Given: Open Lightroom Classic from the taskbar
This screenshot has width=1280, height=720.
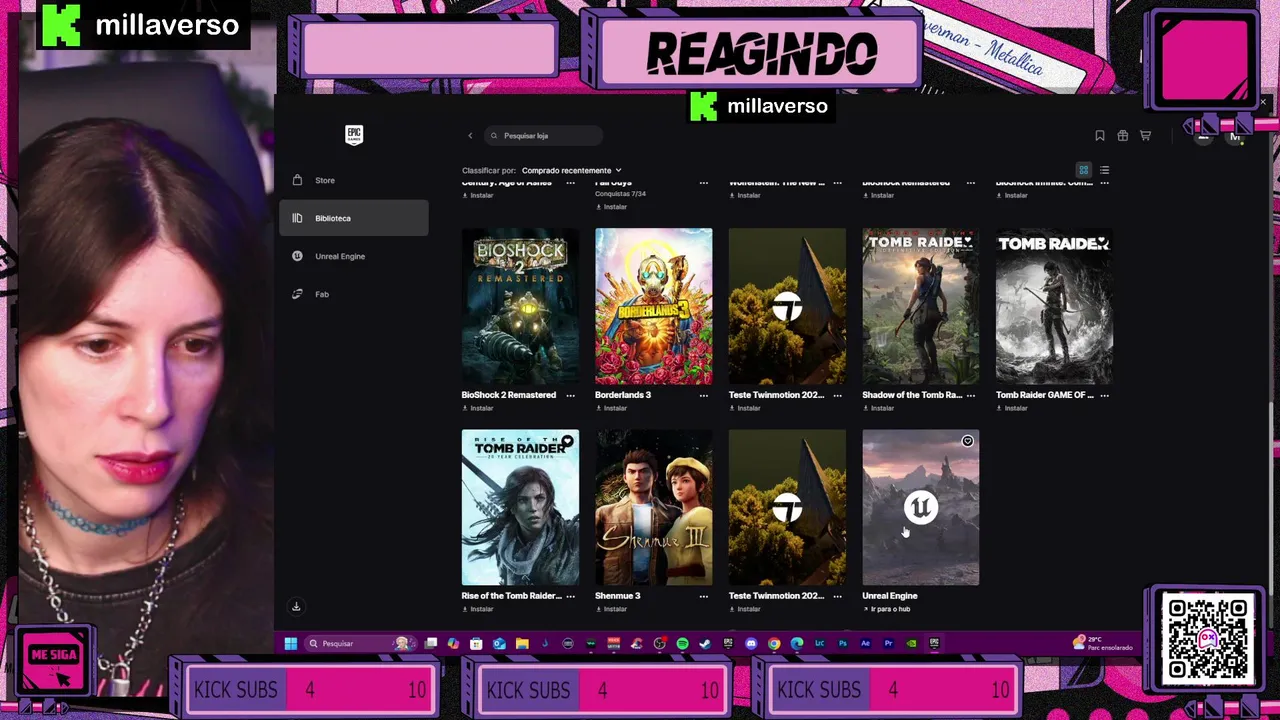Looking at the screenshot, I should 819,643.
